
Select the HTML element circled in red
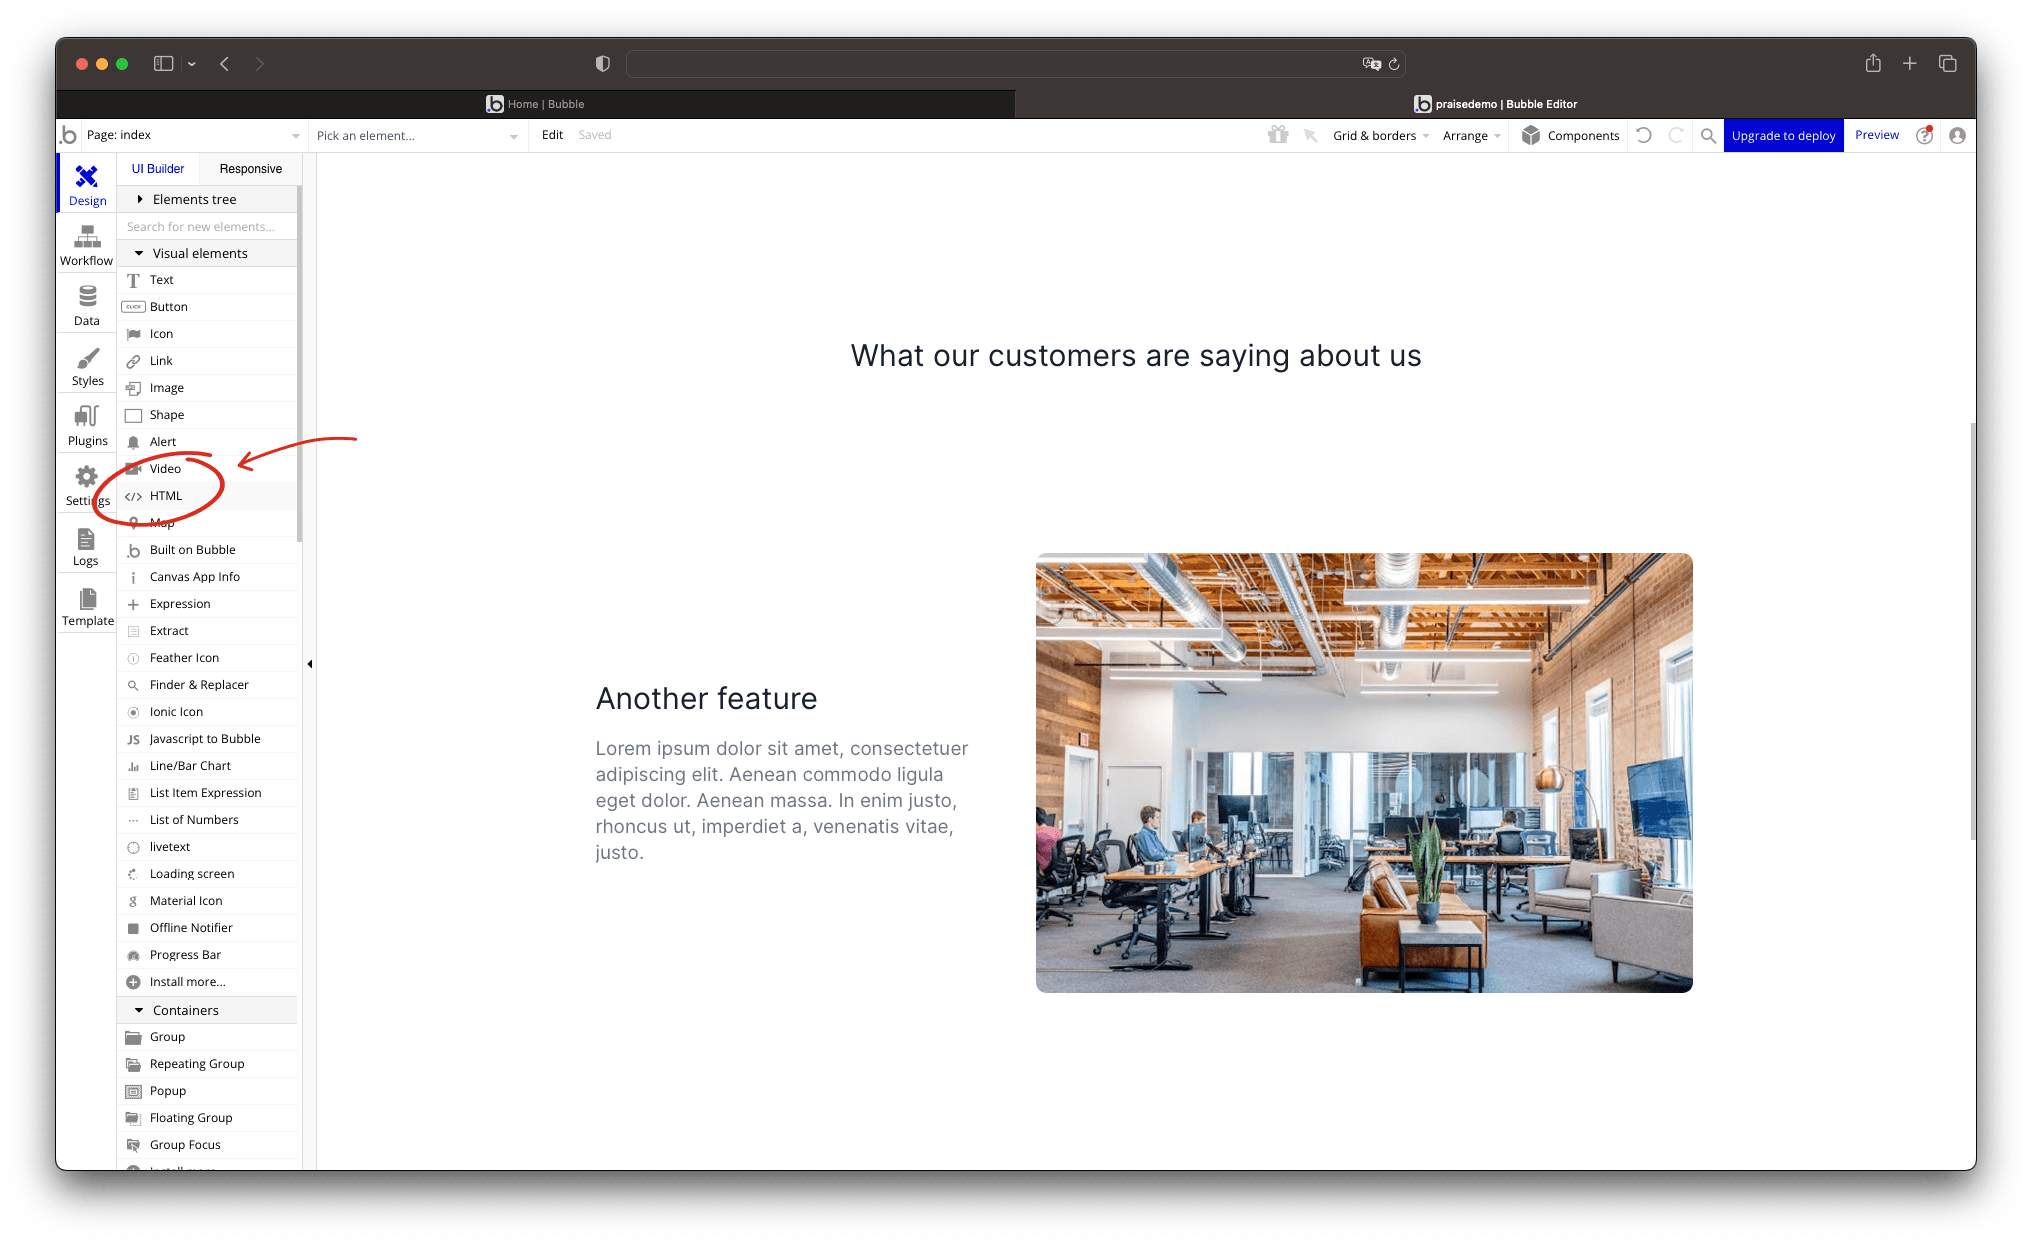[x=165, y=496]
